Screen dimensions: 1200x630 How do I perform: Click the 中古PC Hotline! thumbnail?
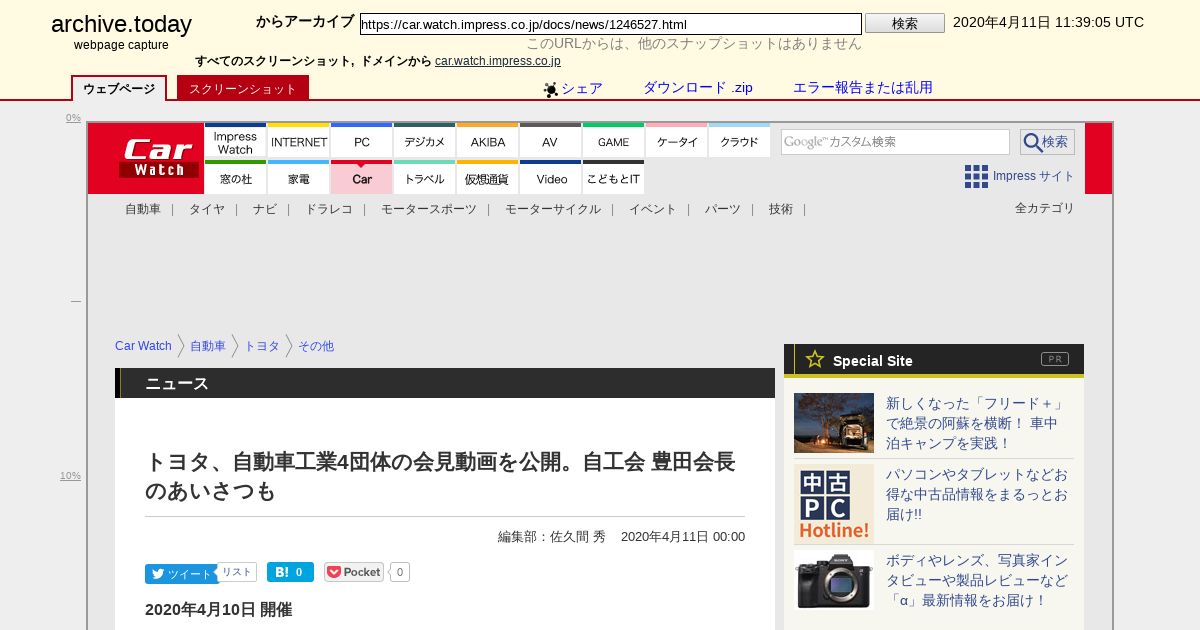coord(834,504)
